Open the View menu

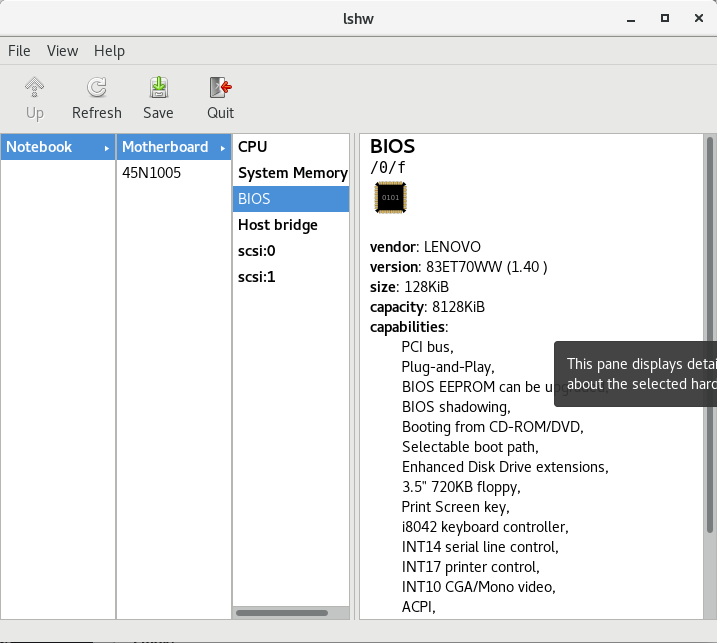pos(62,51)
